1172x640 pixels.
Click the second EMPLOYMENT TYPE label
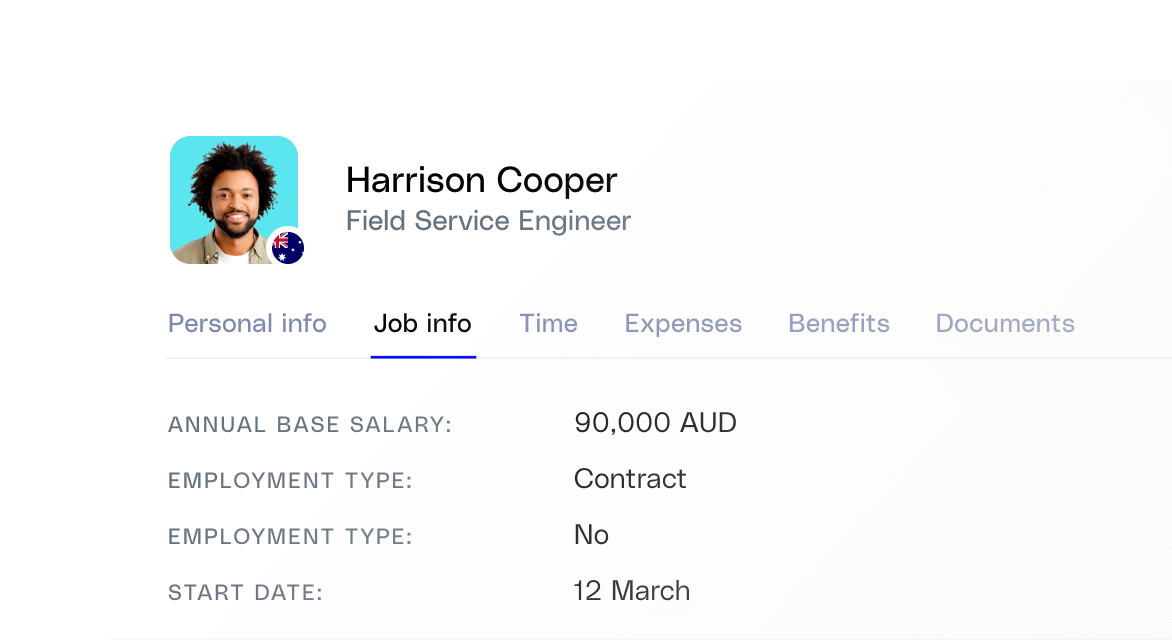(289, 536)
